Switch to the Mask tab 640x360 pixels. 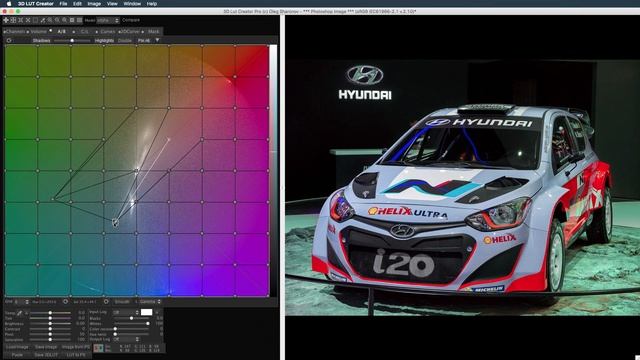tap(153, 31)
